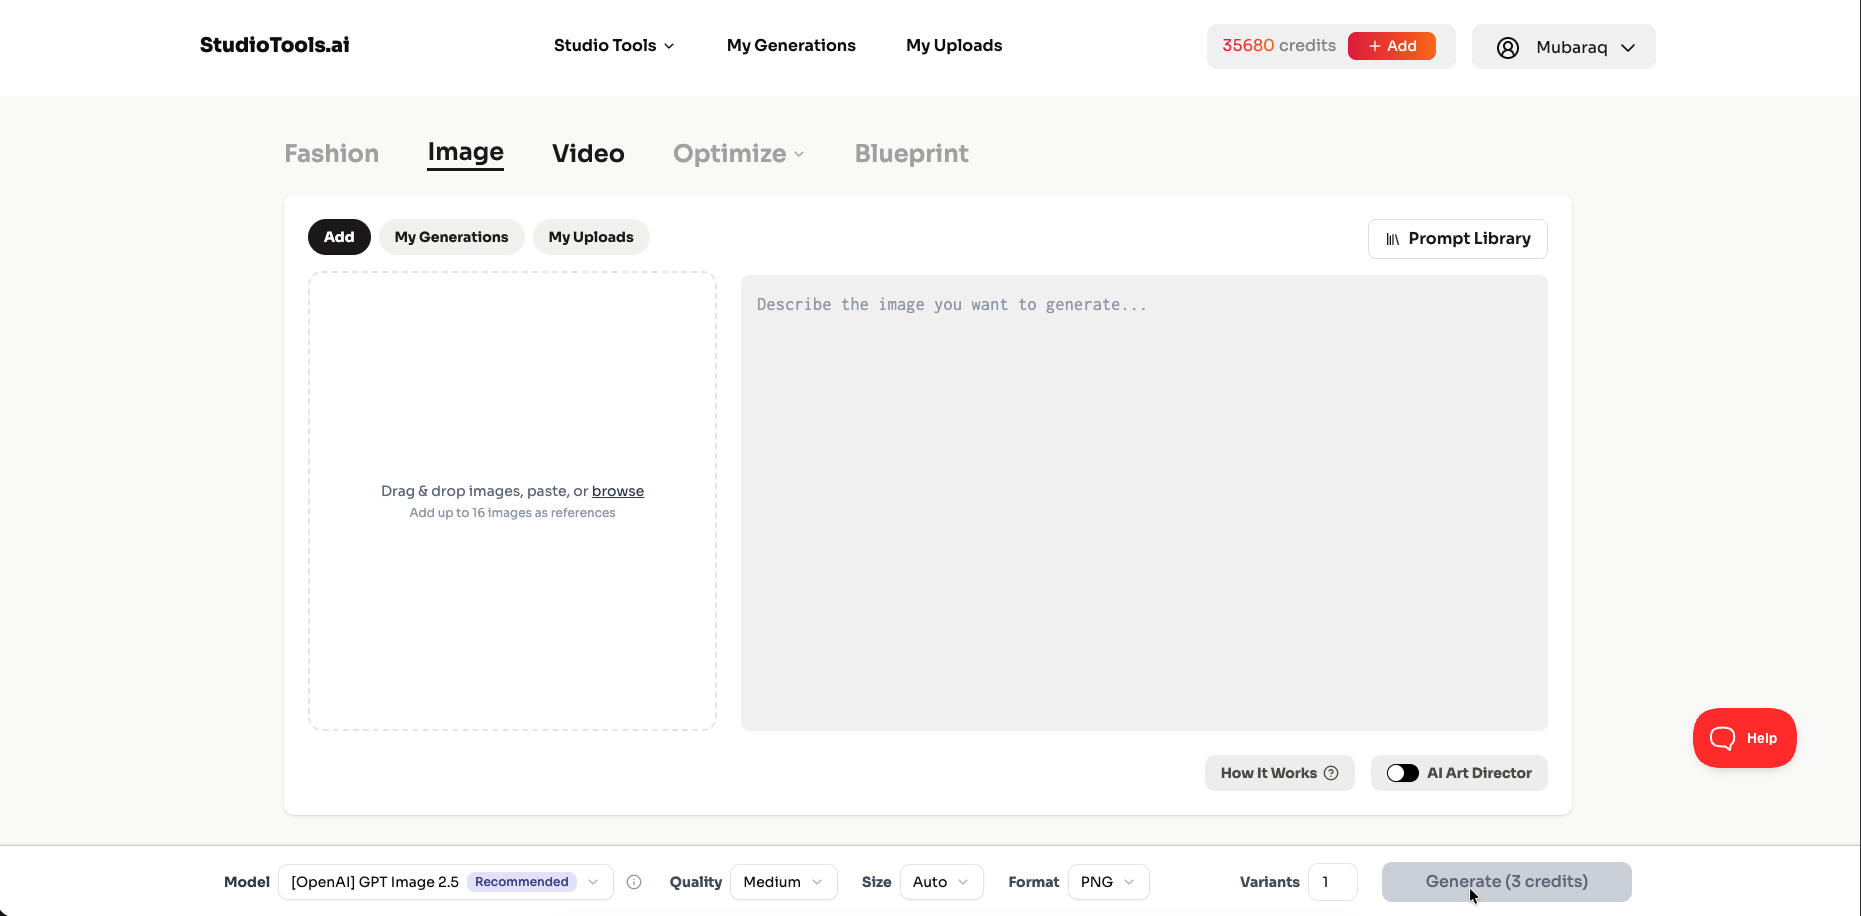Click the image description prompt field
Image resolution: width=1861 pixels, height=916 pixels.
coord(1144,503)
